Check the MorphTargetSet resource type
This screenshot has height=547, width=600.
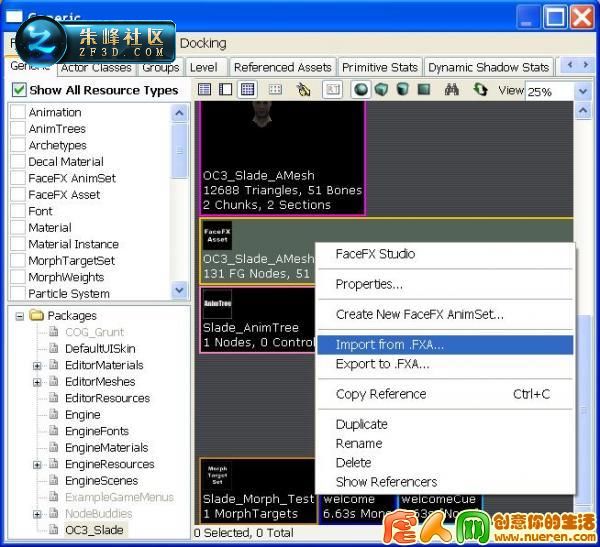pos(18,260)
